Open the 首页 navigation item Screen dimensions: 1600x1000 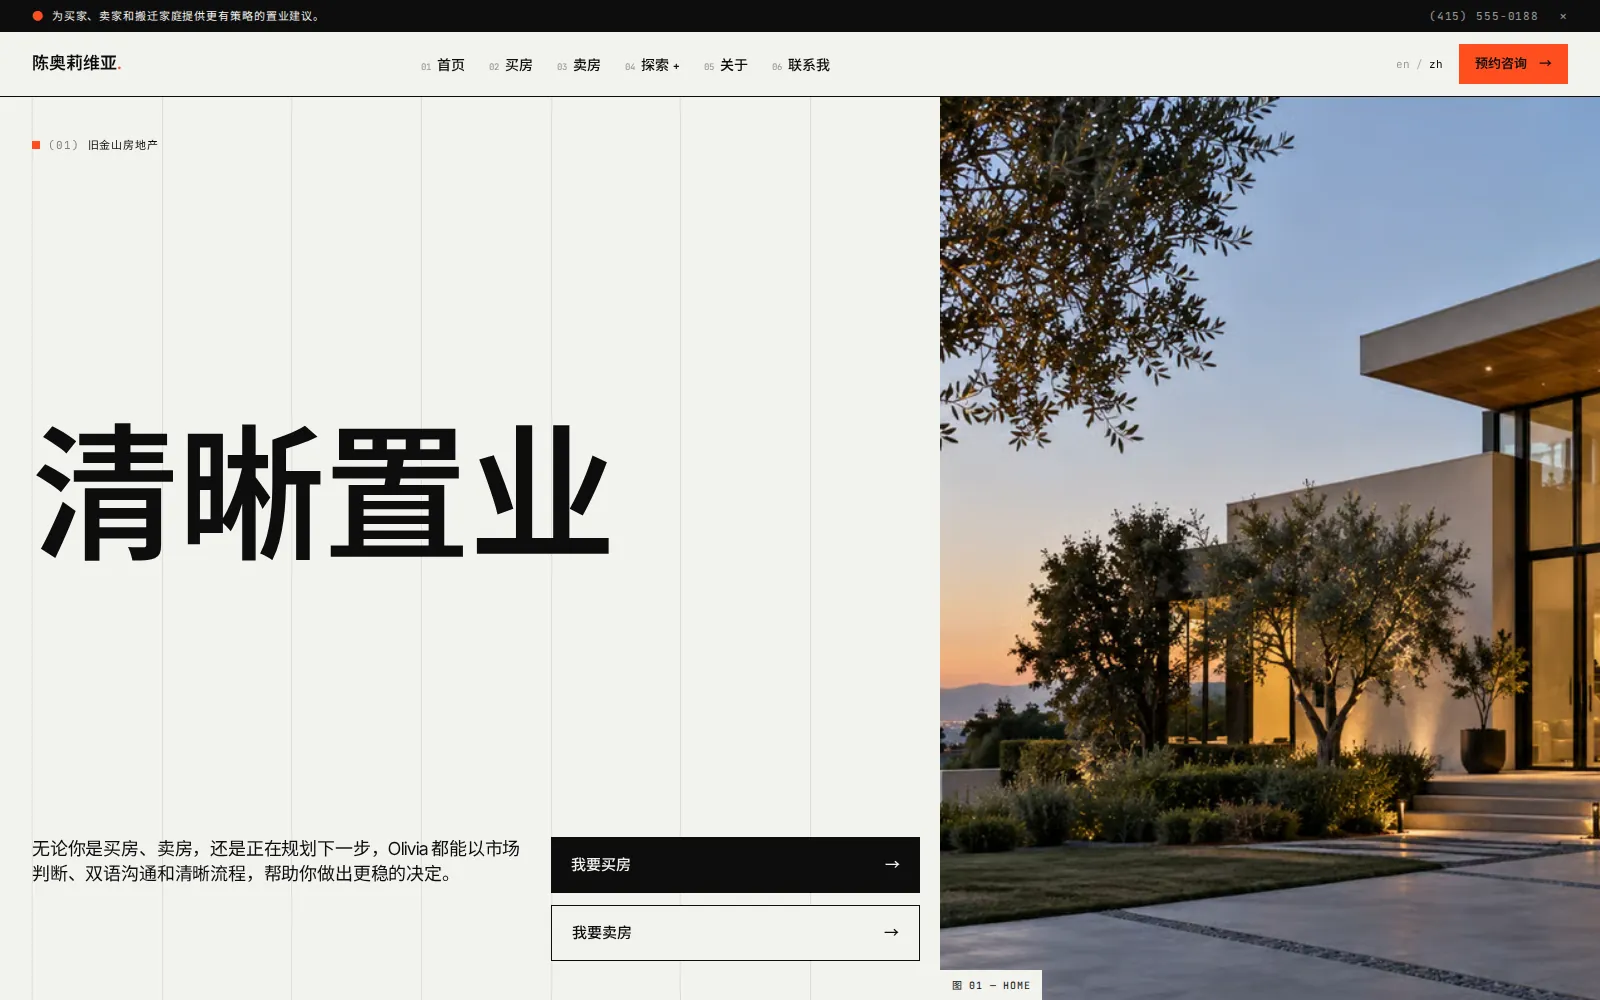(443, 65)
